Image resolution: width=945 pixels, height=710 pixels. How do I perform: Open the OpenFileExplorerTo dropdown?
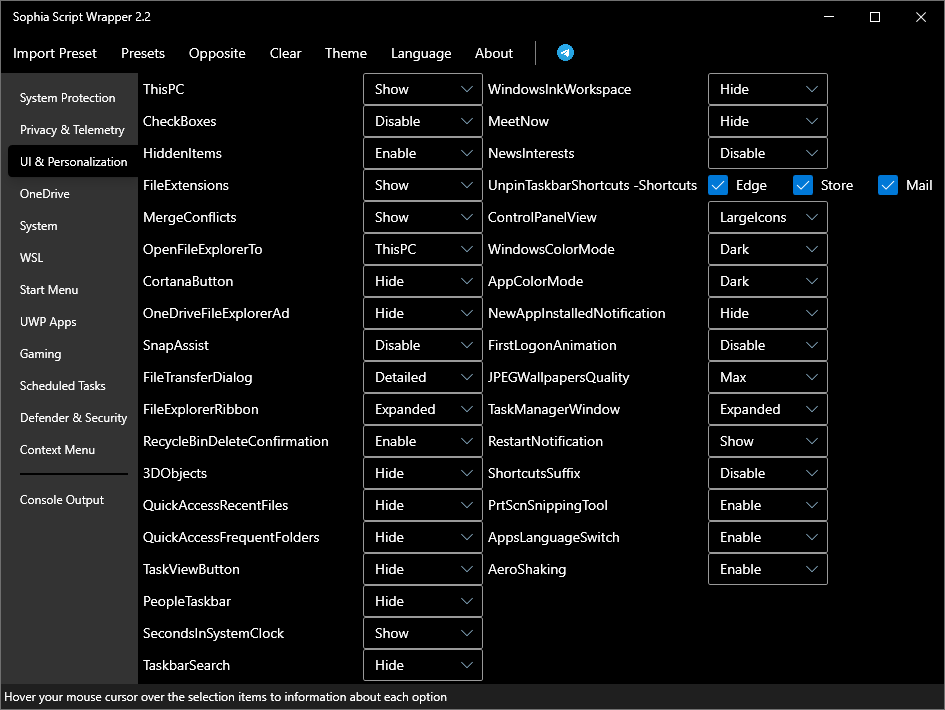422,249
